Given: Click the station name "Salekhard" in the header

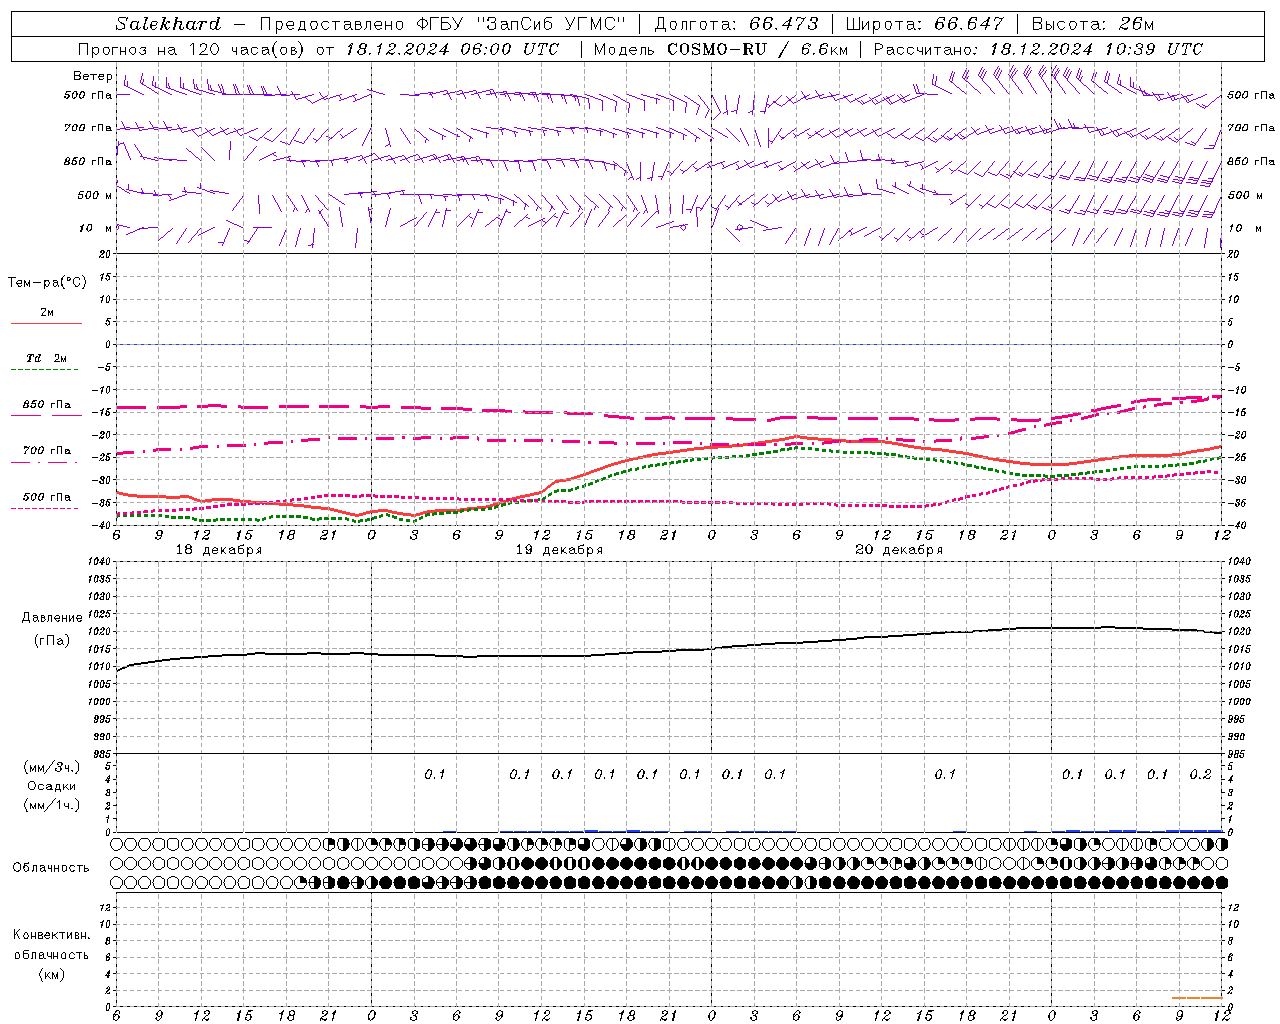Looking at the screenshot, I should pyautogui.click(x=168, y=24).
